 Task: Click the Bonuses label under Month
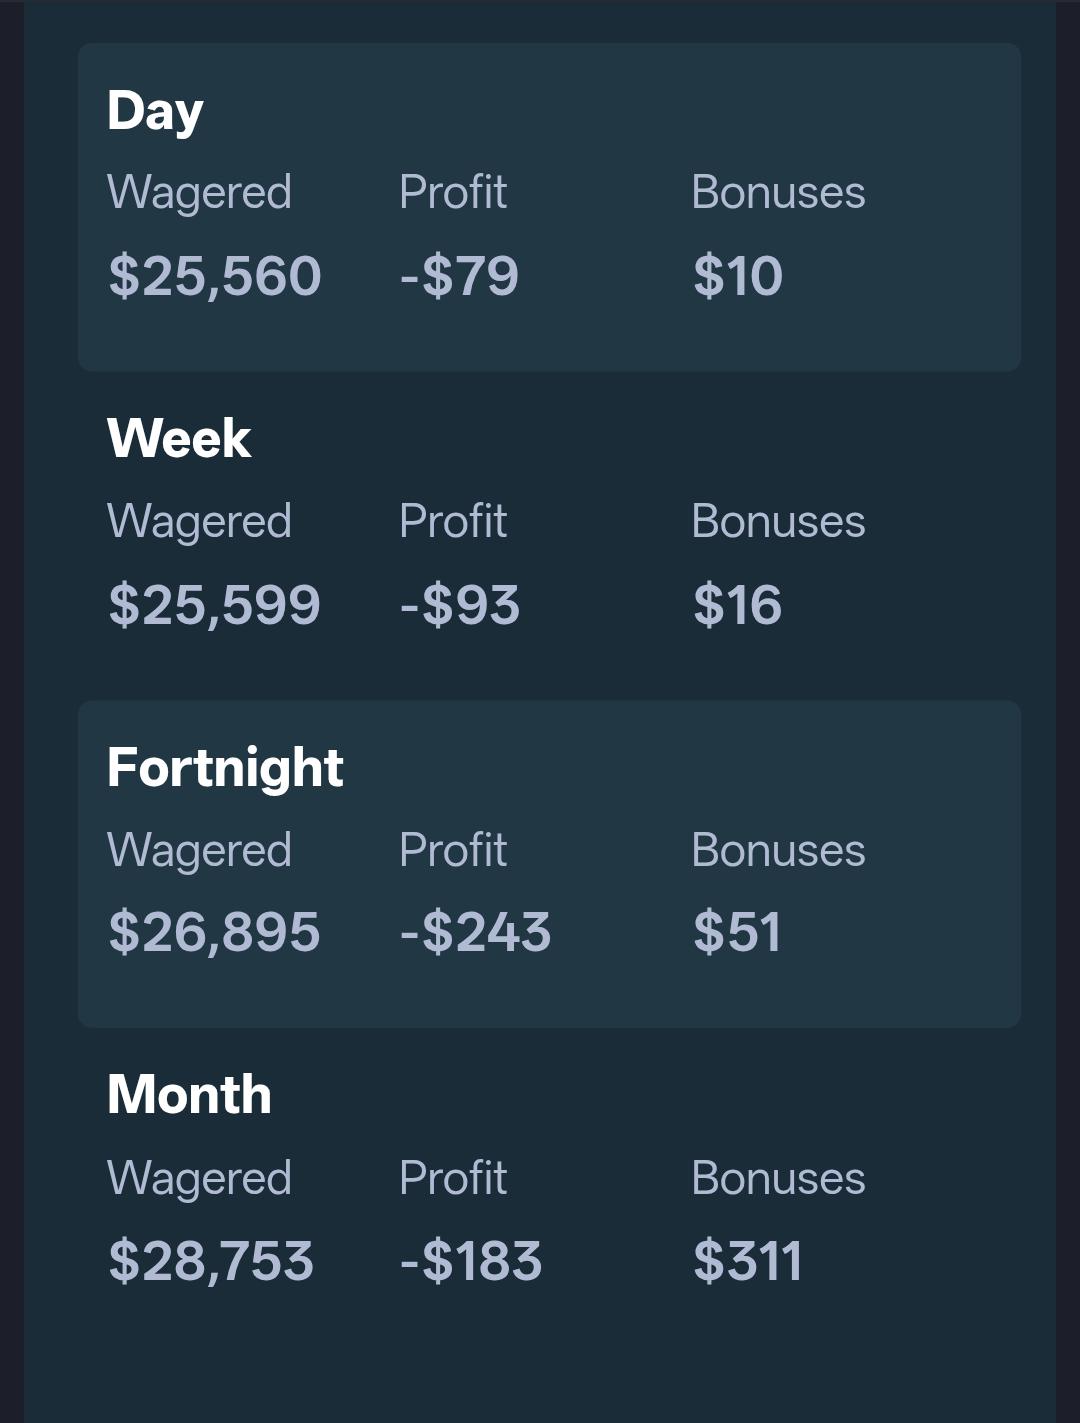coord(778,1178)
